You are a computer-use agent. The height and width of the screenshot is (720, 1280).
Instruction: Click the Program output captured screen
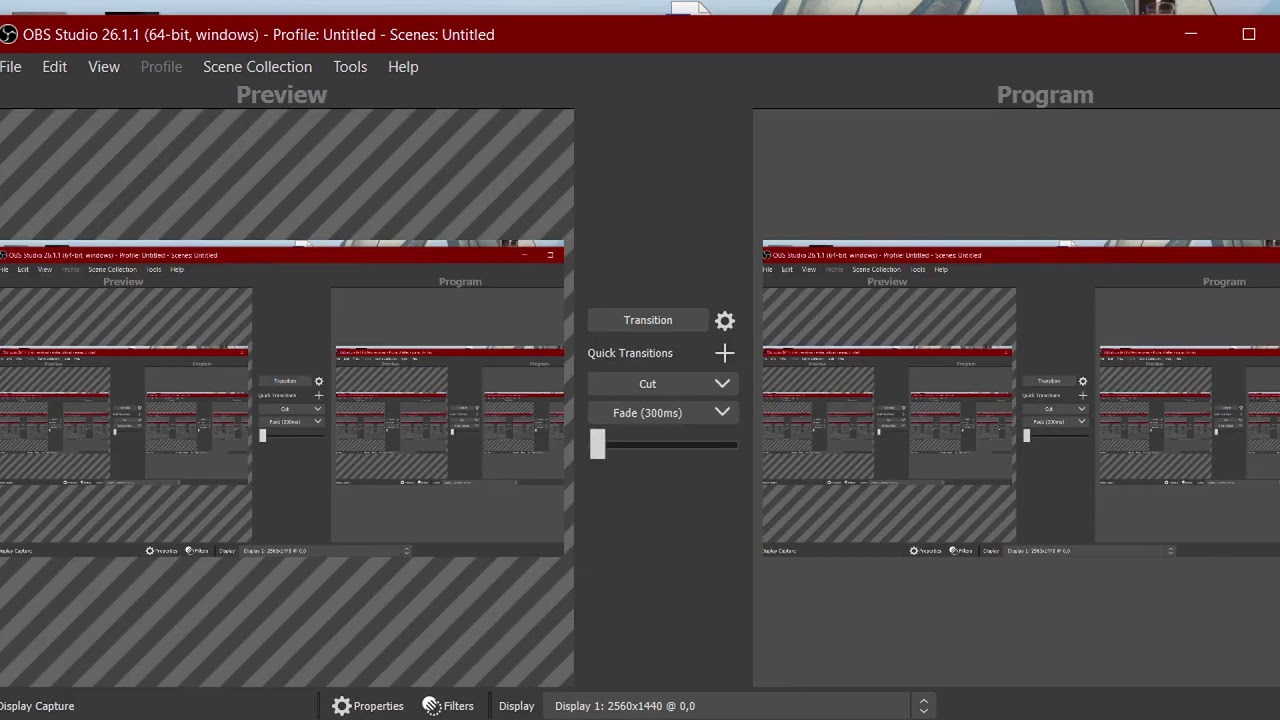point(1021,398)
